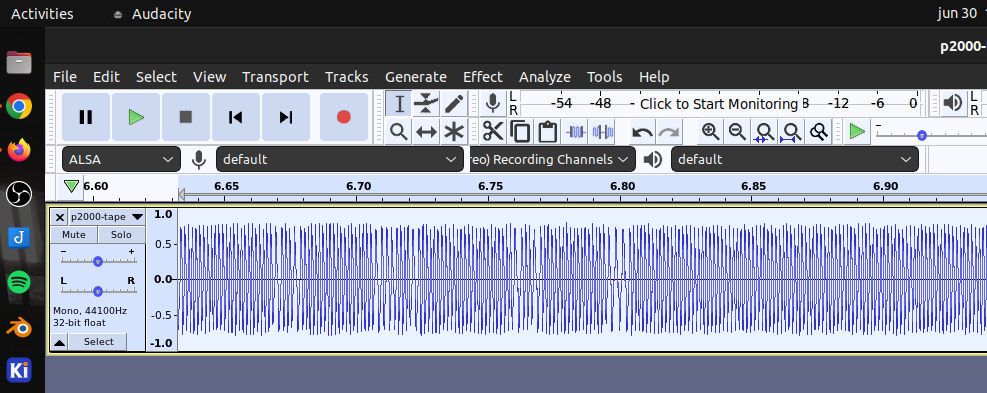987x393 pixels.
Task: Fit selection to width zoom icon
Action: 764,132
